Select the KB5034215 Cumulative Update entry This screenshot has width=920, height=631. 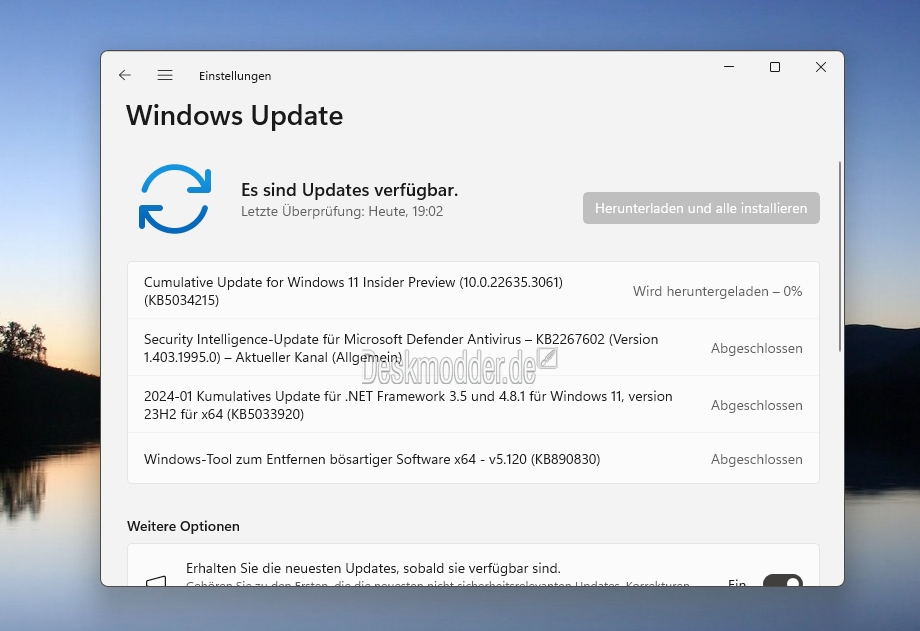click(473, 291)
